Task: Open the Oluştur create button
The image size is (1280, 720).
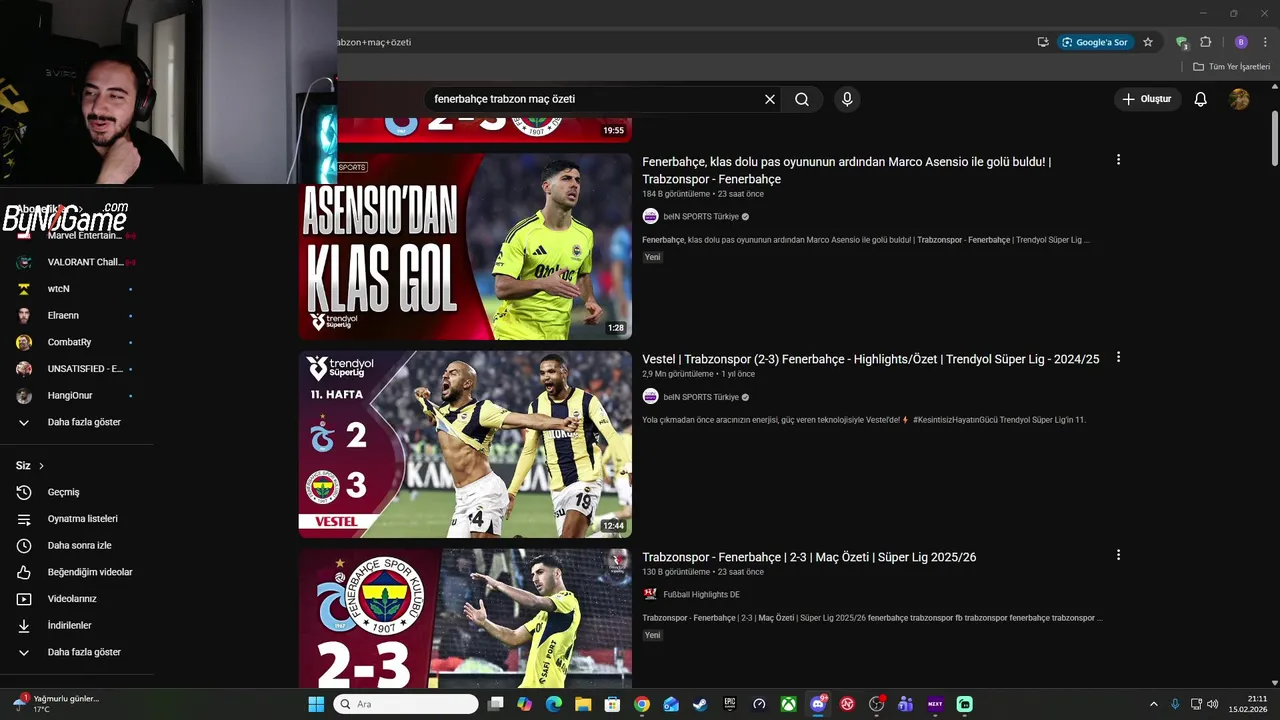Action: (1147, 99)
